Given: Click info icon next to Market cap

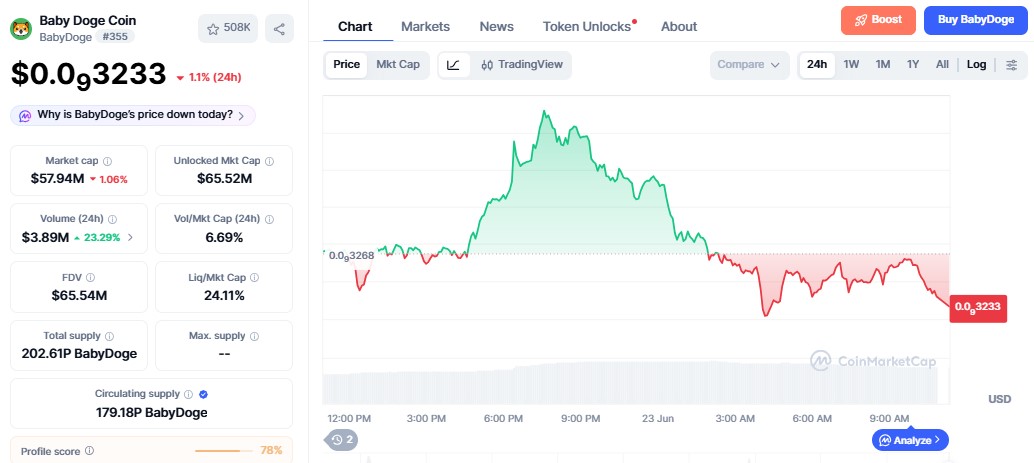Looking at the screenshot, I should [x=107, y=161].
